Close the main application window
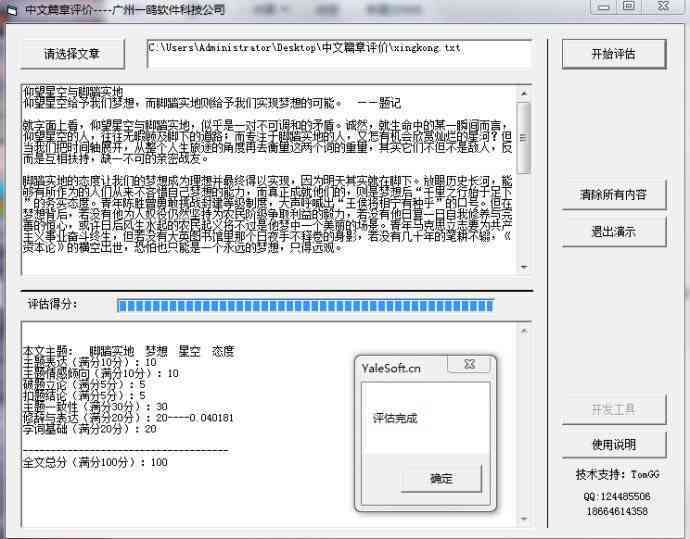This screenshot has width=690, height=539. pos(664,7)
